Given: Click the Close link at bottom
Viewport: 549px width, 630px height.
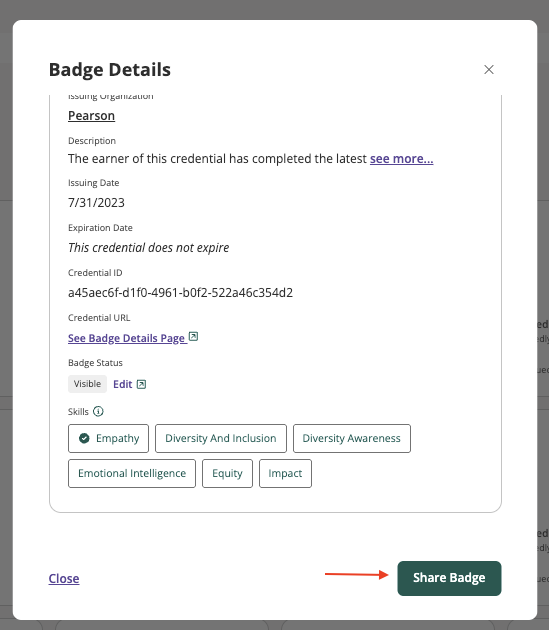Looking at the screenshot, I should pos(64,579).
